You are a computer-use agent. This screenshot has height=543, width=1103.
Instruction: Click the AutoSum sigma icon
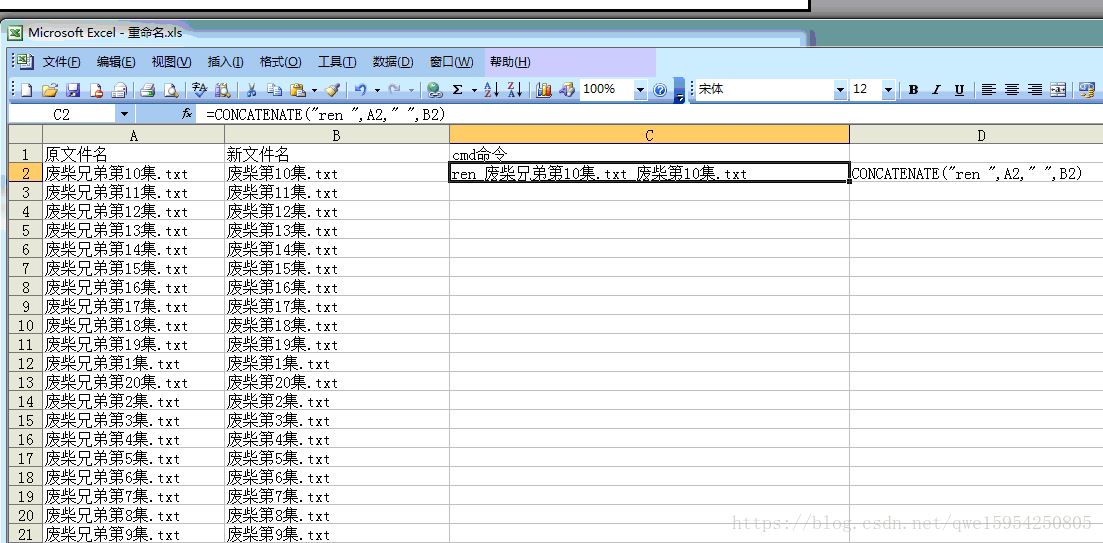click(x=458, y=90)
